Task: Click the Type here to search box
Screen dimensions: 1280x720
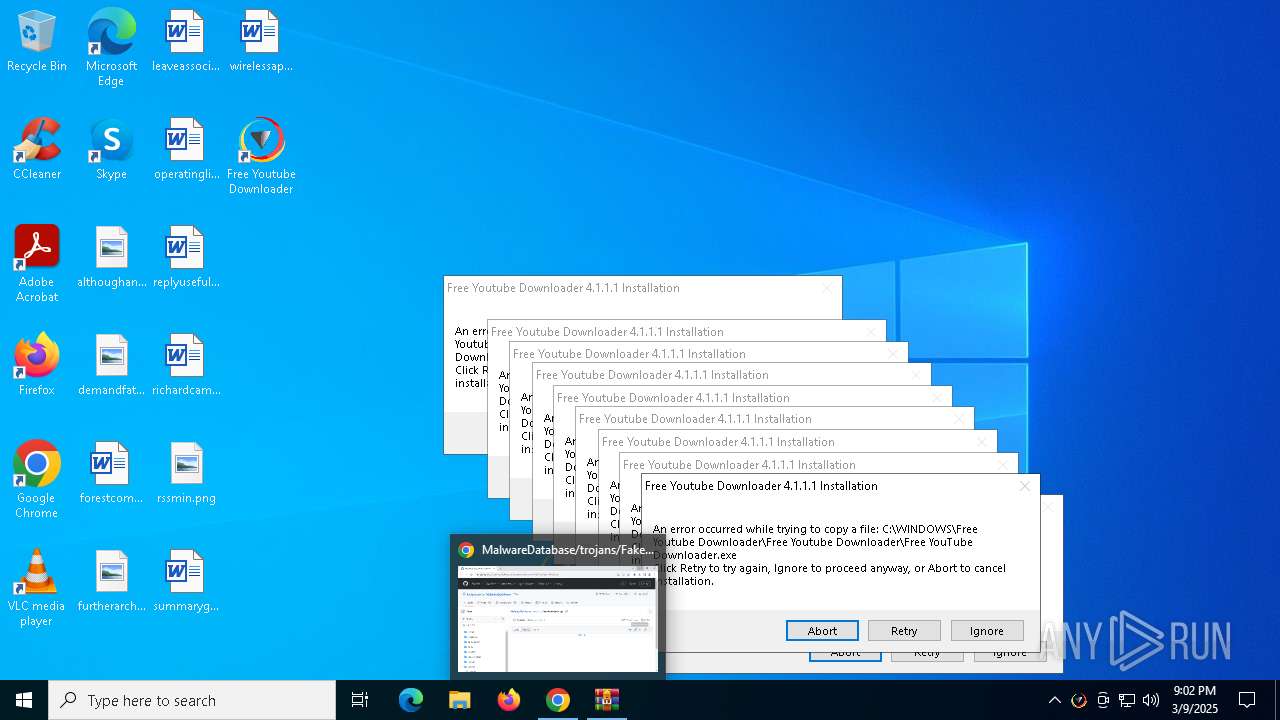Action: 192,700
